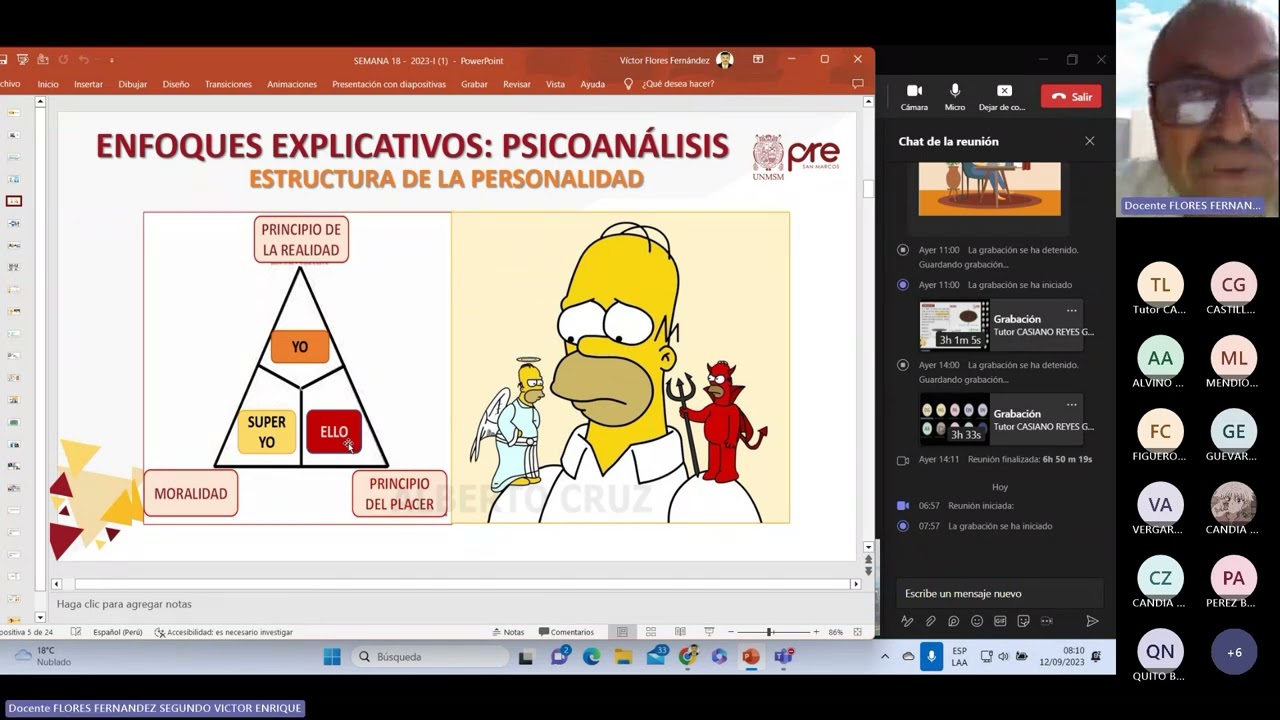Click Accesibilidad: es necesario investigar status

223,632
